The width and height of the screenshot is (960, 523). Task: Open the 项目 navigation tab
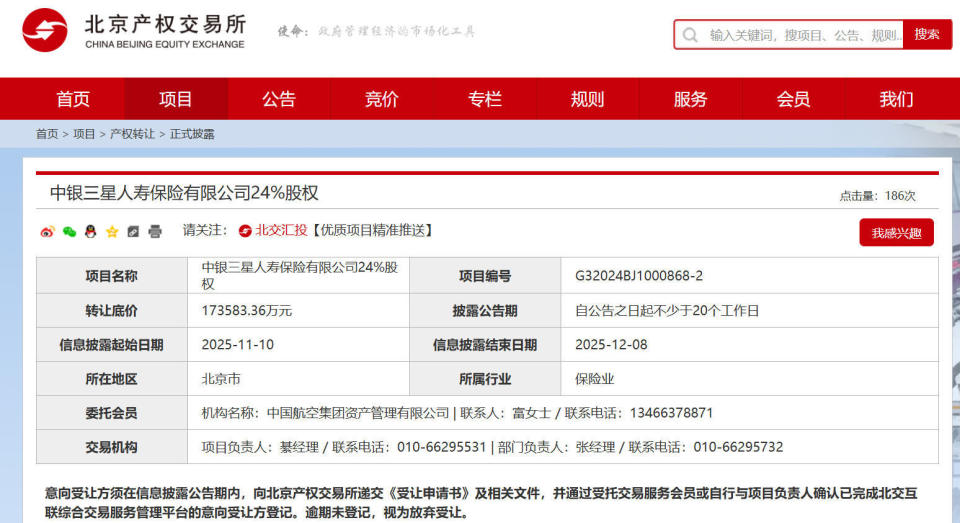[x=176, y=99]
